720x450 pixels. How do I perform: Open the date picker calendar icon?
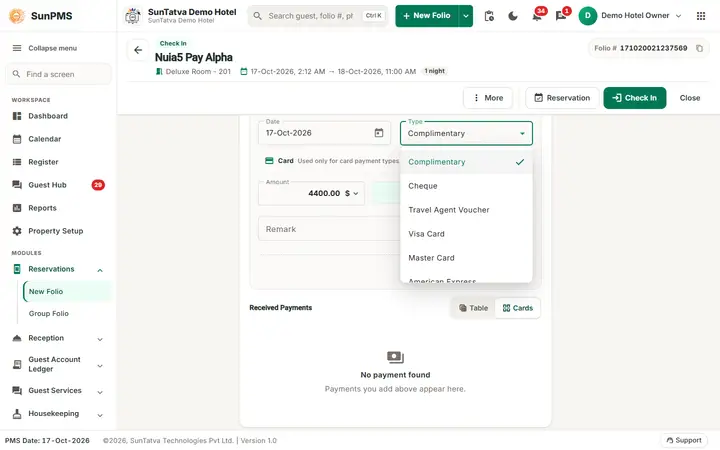[379, 133]
